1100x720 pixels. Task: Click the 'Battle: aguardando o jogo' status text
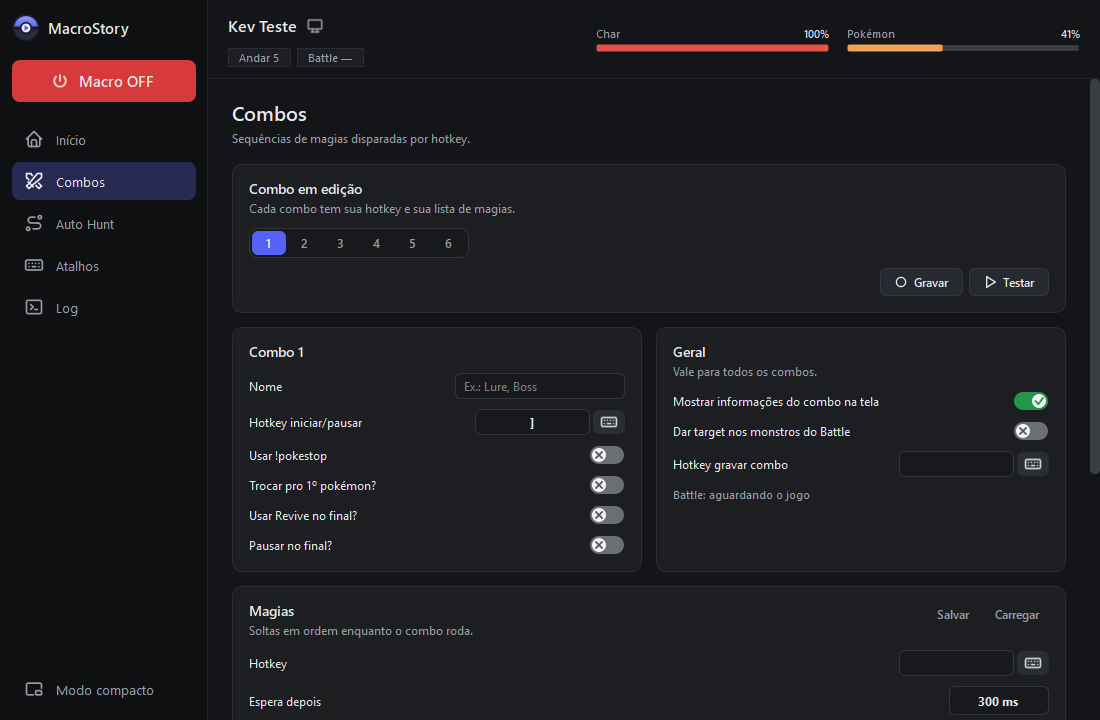[741, 495]
